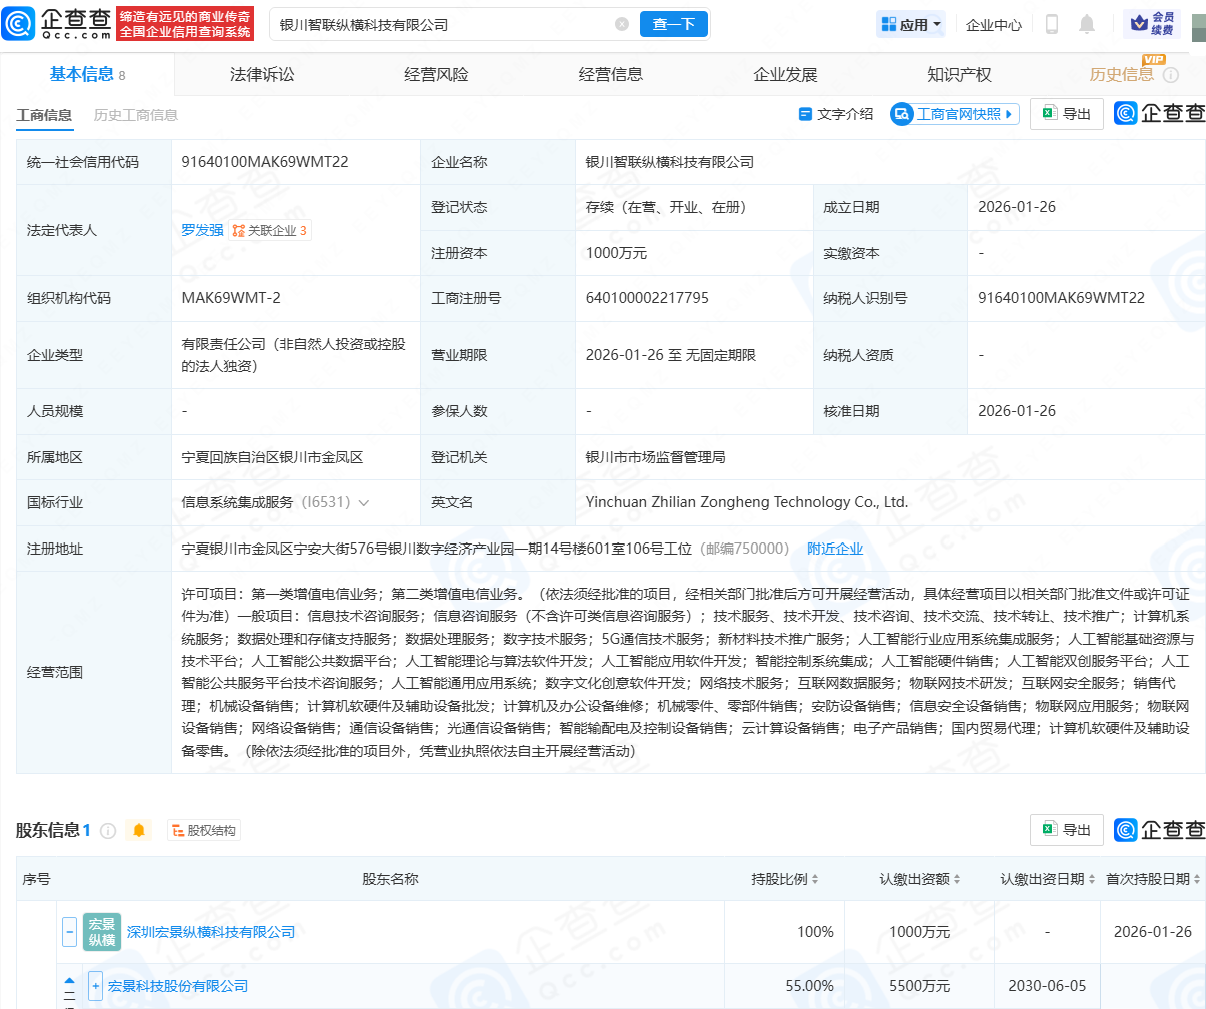Collapse the 深圳宏景纵横科技有限公司 shareholder row
Viewport: 1206px width, 1009px height.
tap(69, 932)
